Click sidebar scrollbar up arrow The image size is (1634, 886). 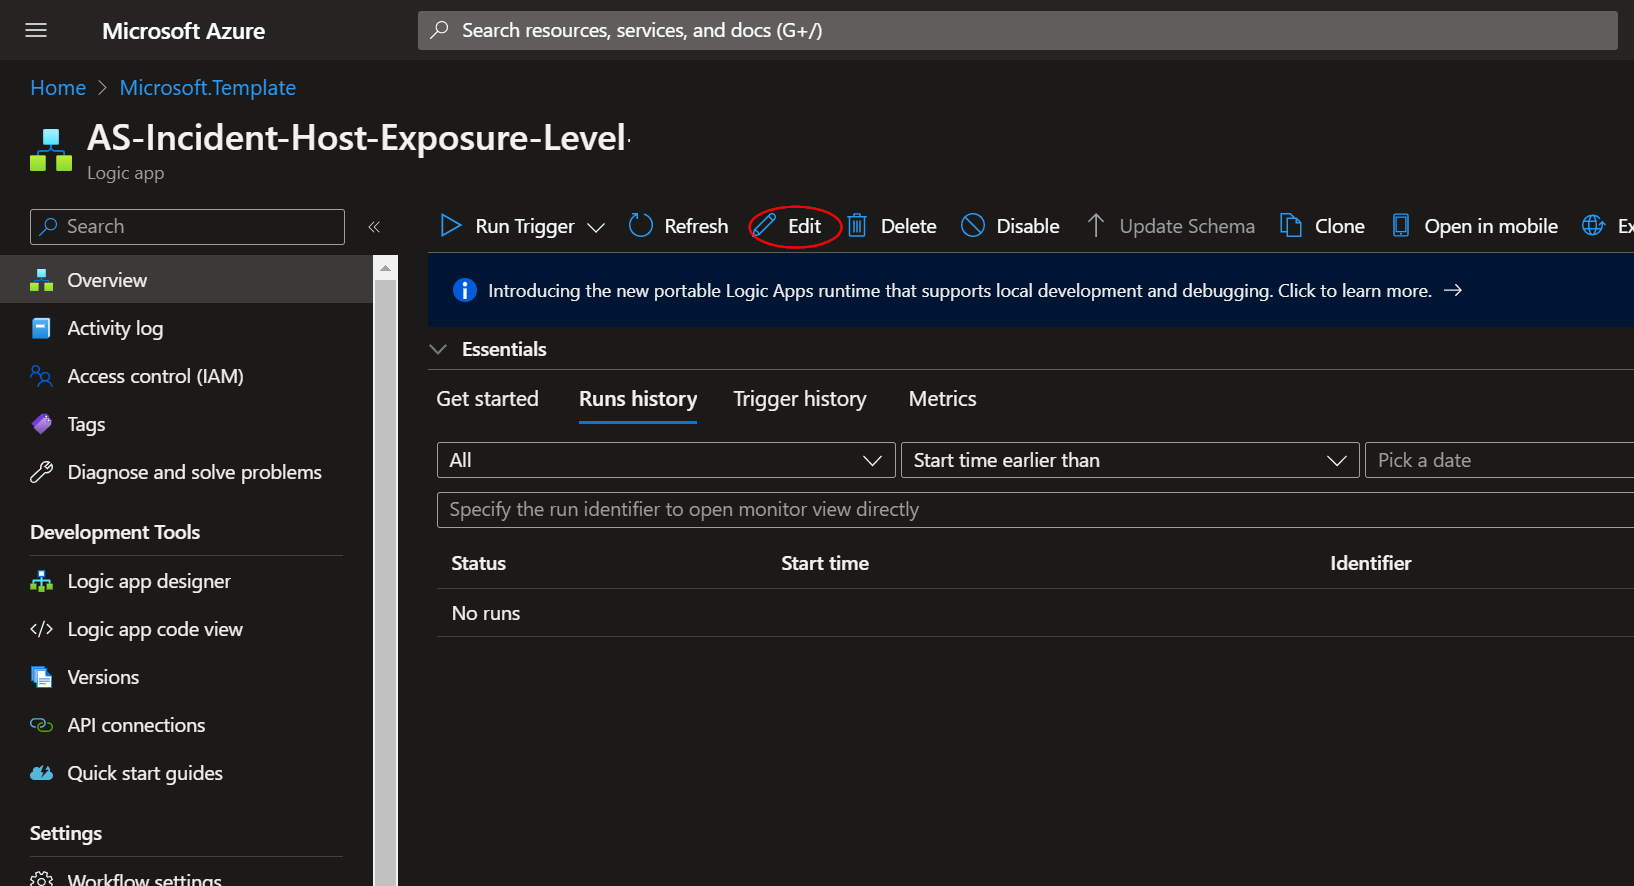385,268
